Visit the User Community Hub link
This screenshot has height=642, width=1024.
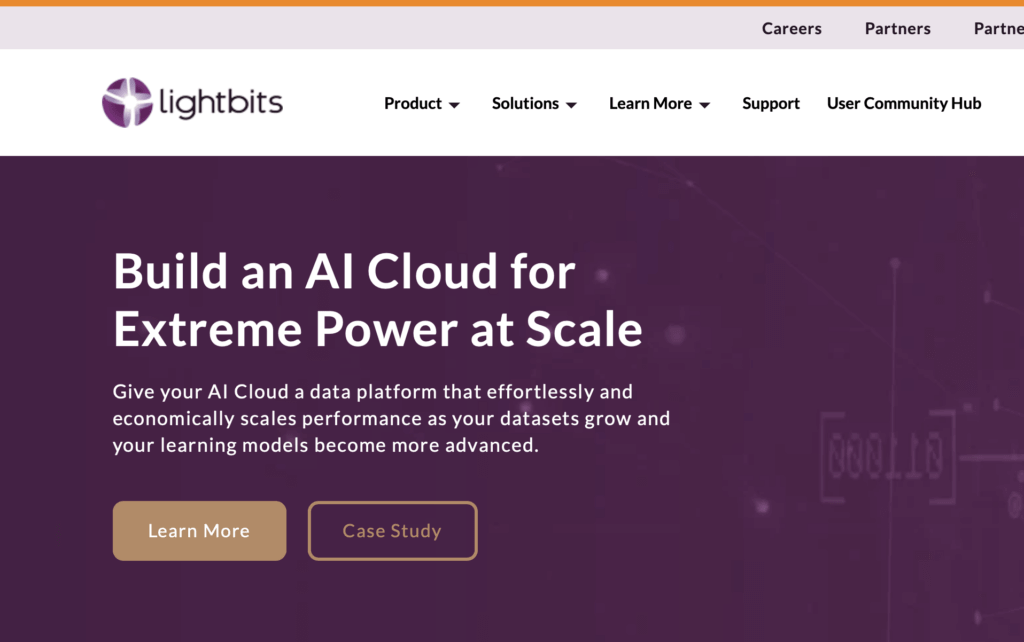pyautogui.click(x=903, y=103)
